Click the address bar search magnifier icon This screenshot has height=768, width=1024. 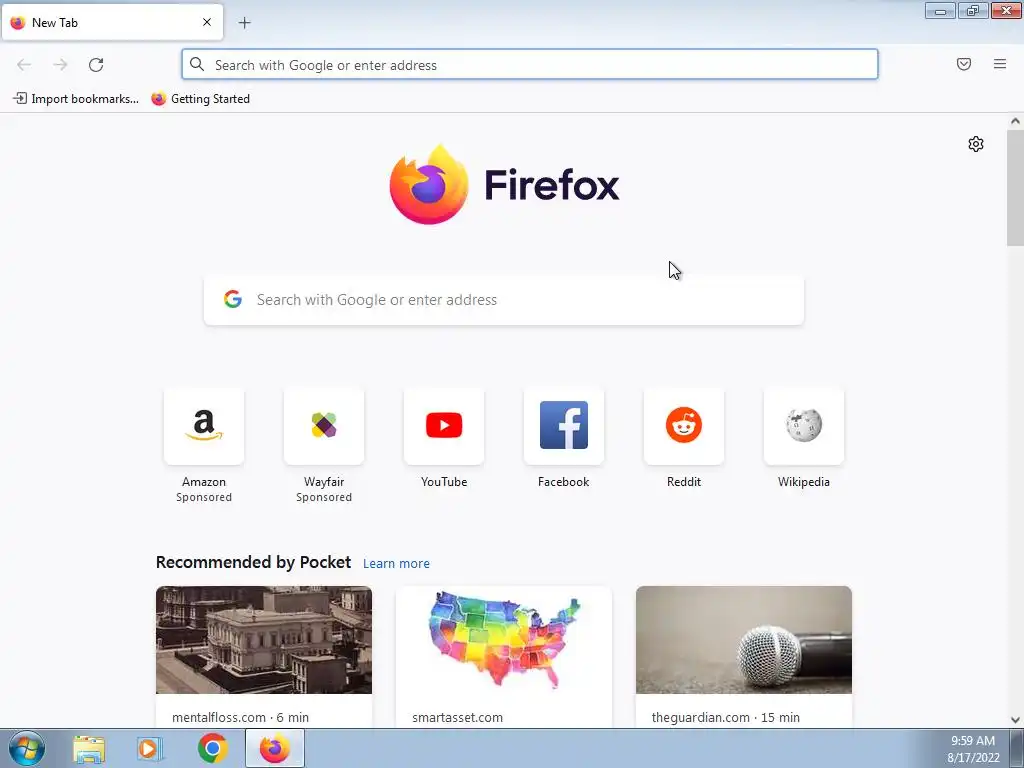[197, 64]
